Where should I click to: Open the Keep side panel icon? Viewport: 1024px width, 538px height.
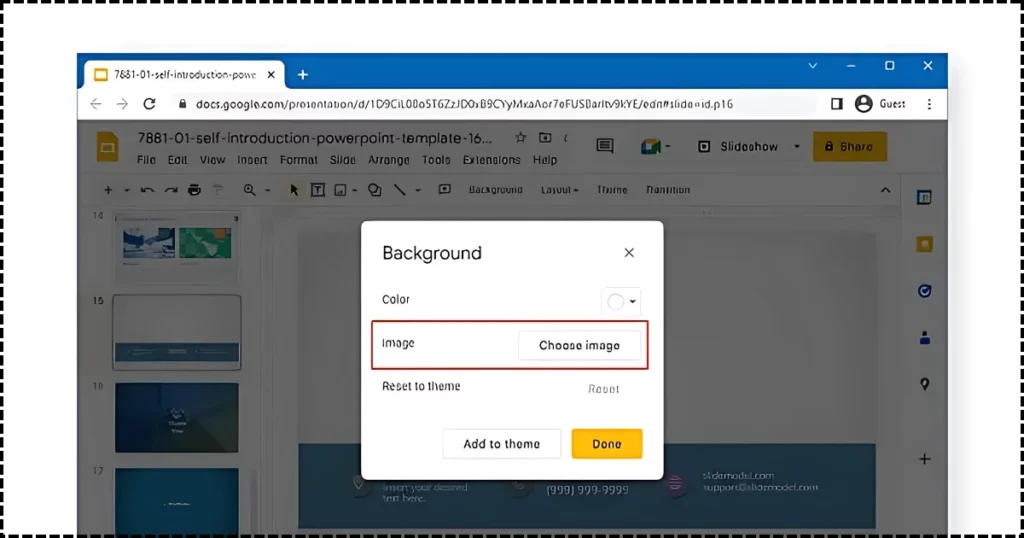point(924,244)
